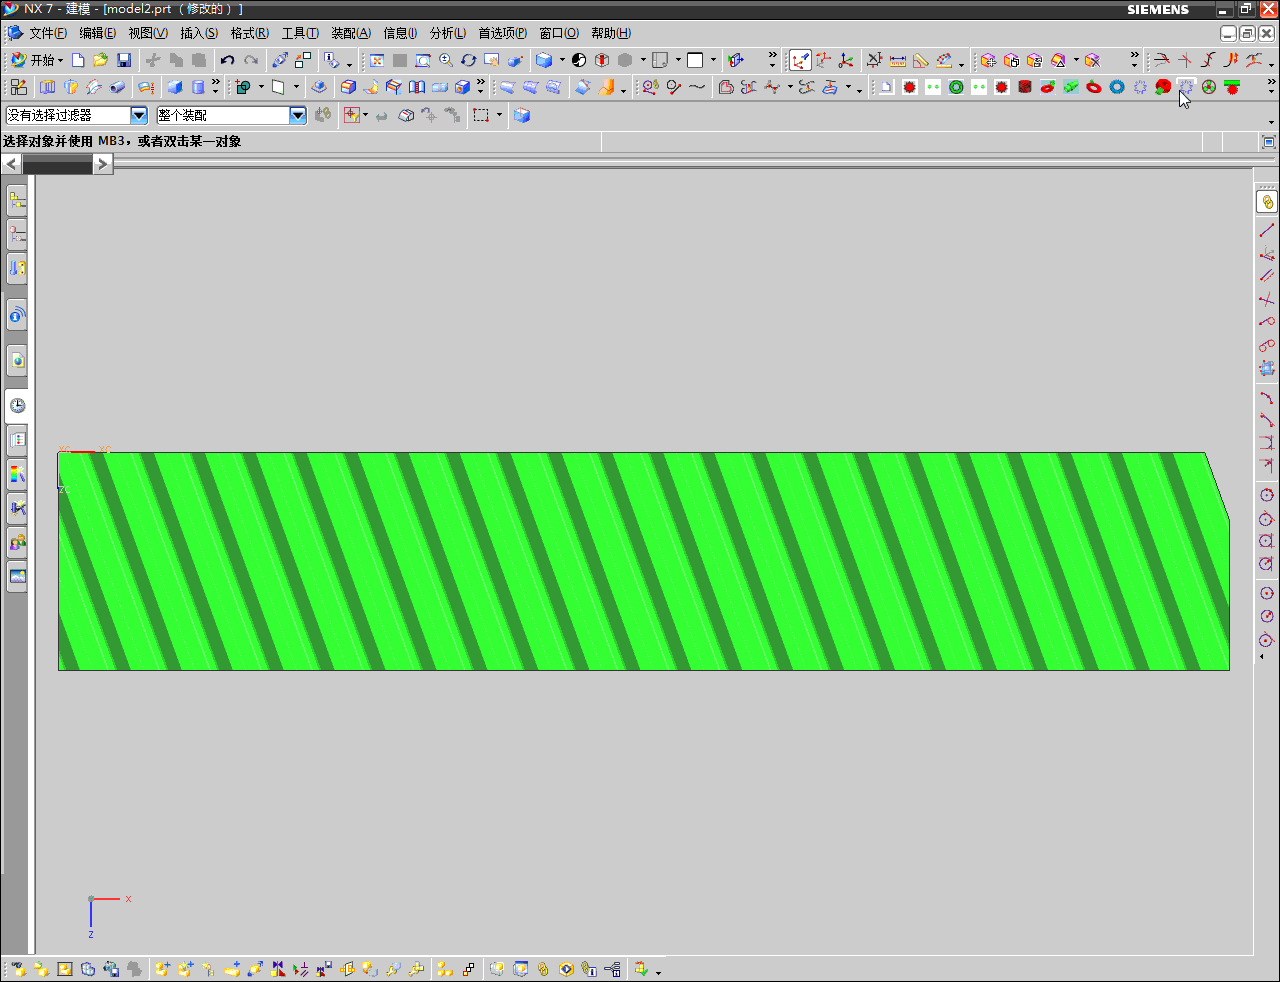Expand the bottom assembly toolbar options arrow
Screen dimensions: 1280x982
(x=658, y=971)
